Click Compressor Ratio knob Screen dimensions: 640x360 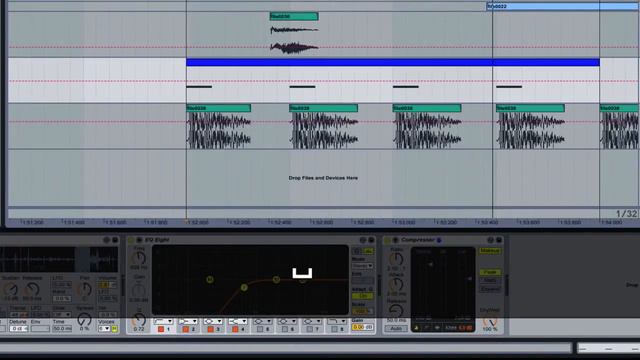pos(396,259)
